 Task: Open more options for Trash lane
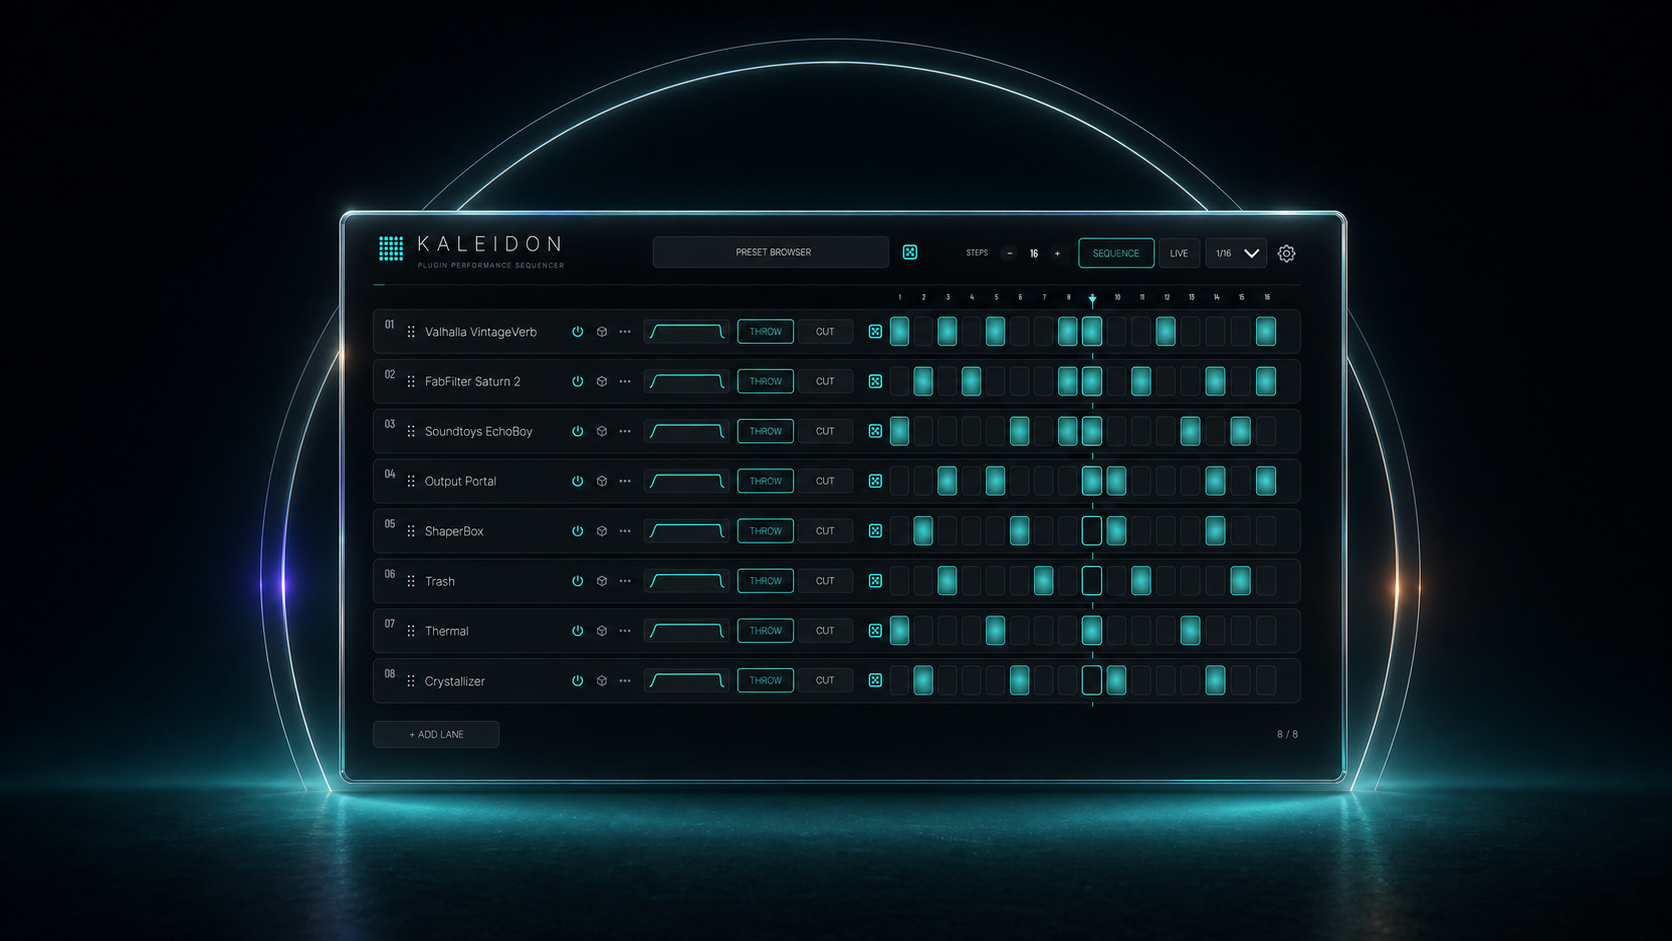pyautogui.click(x=625, y=581)
